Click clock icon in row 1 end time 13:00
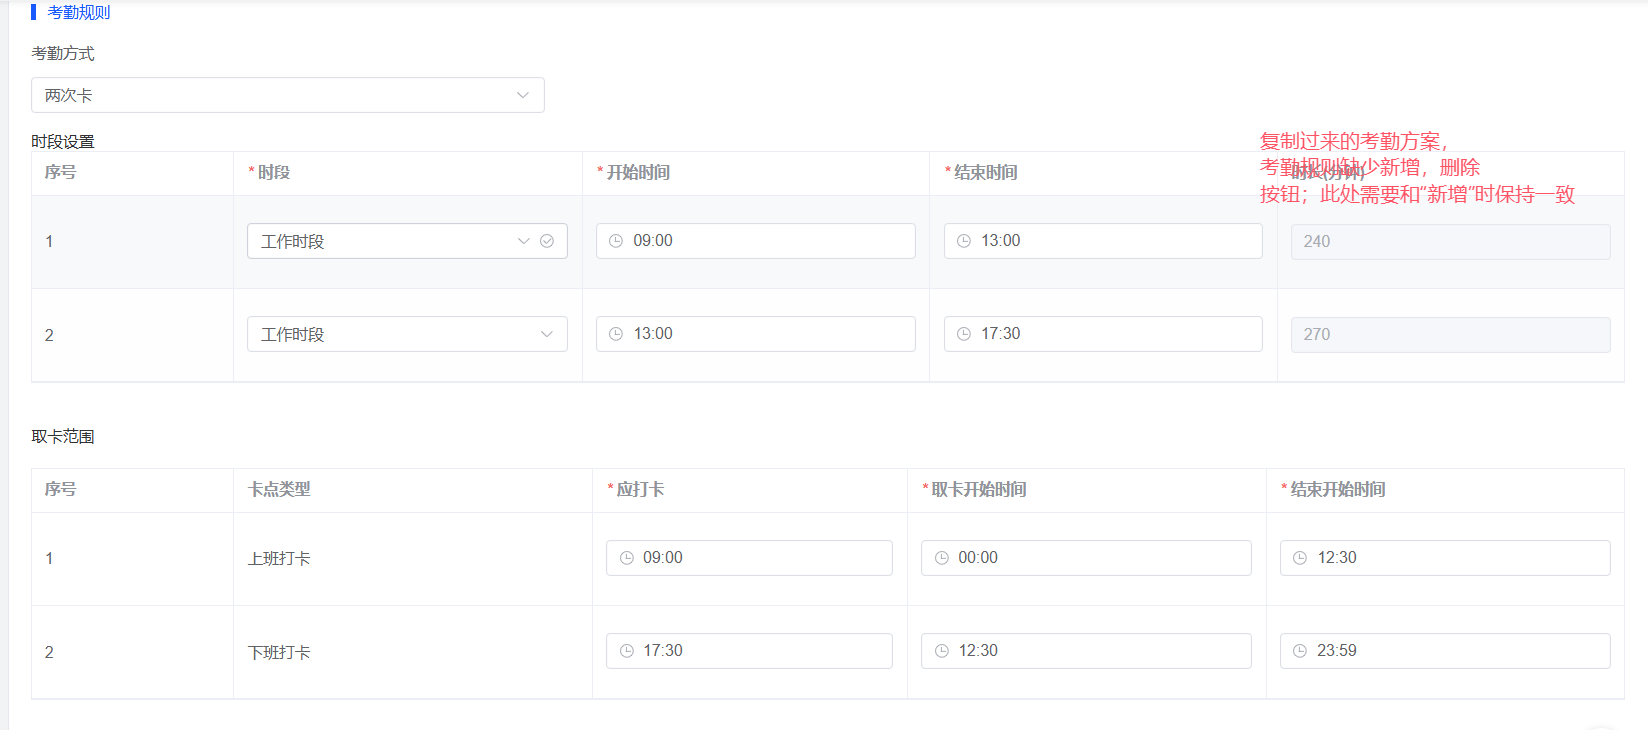 point(964,241)
